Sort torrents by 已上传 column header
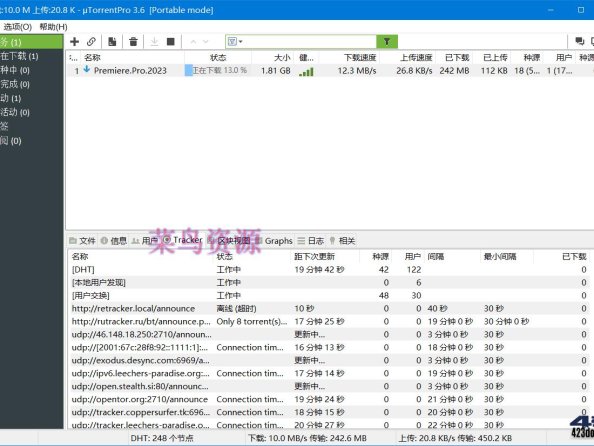This screenshot has height=446, width=594. point(492,58)
